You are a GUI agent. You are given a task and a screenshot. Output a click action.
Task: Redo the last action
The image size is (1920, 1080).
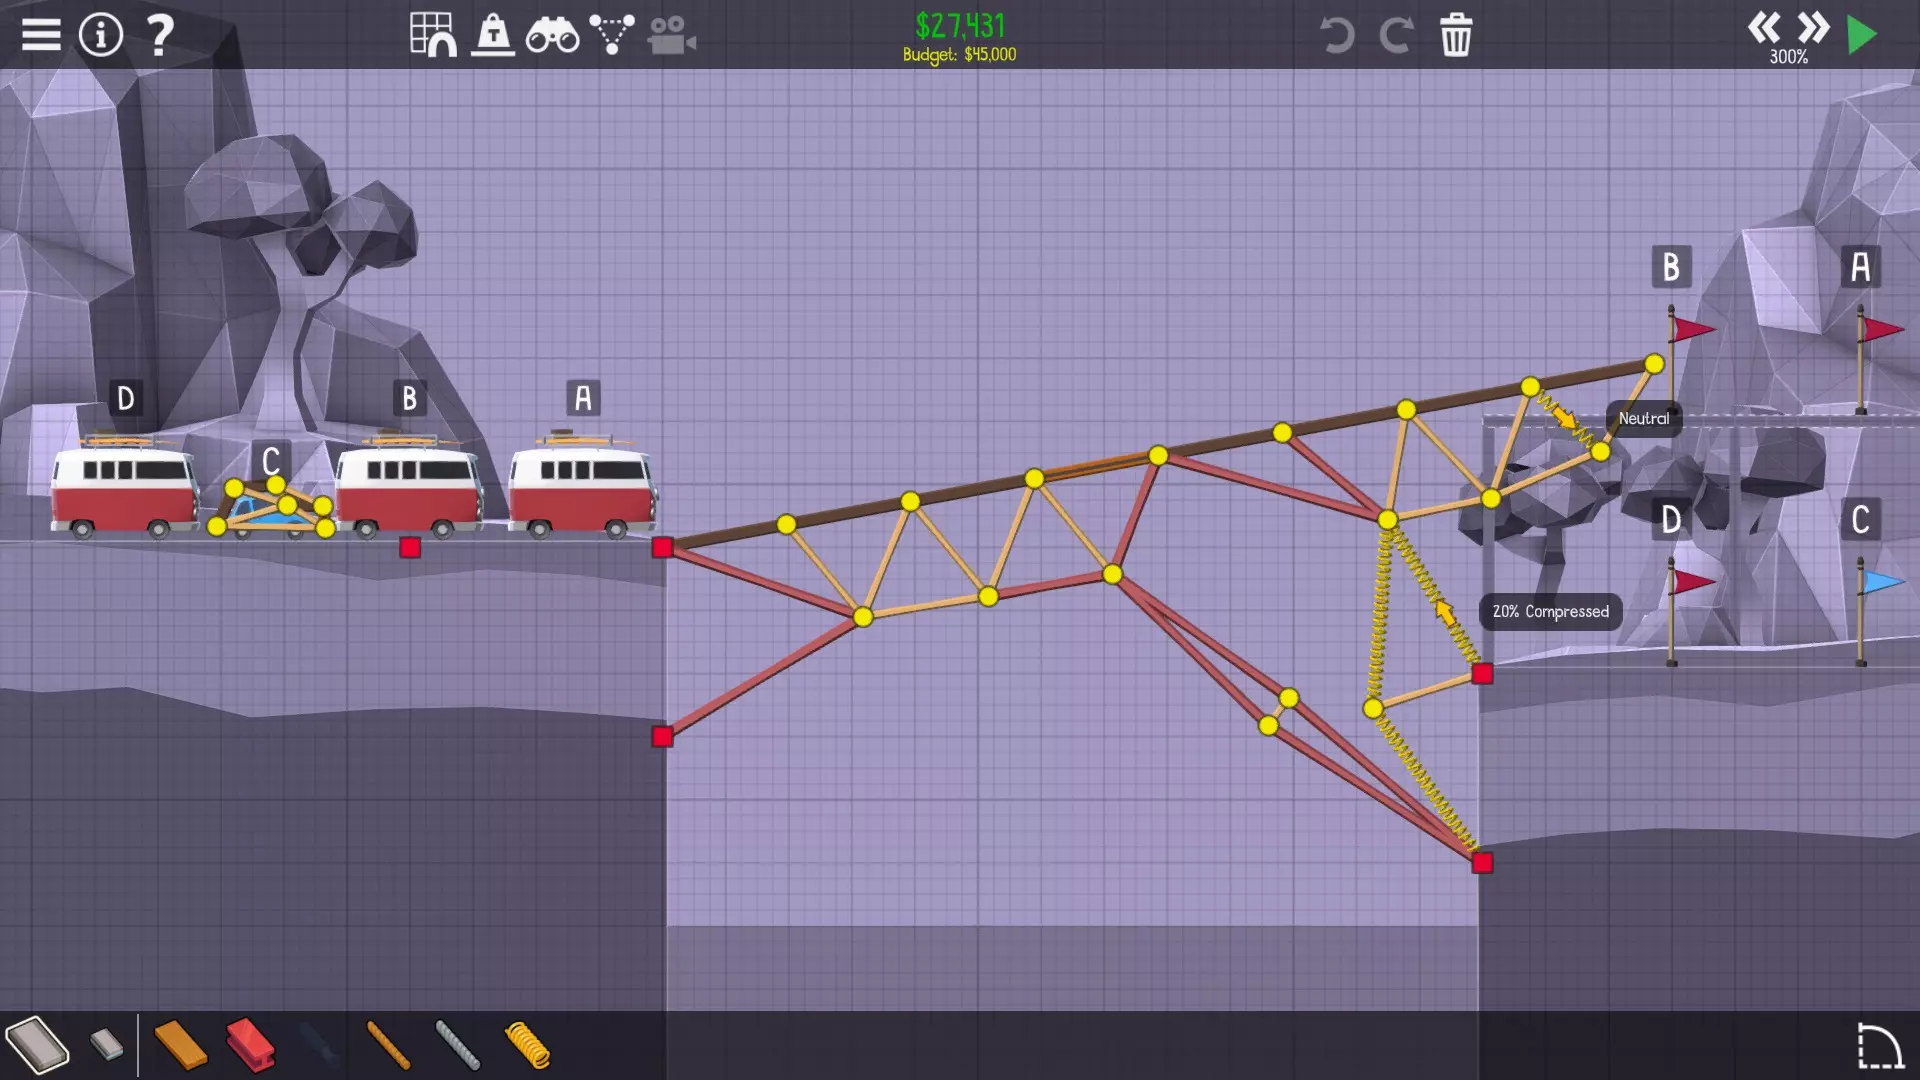[x=1396, y=35]
